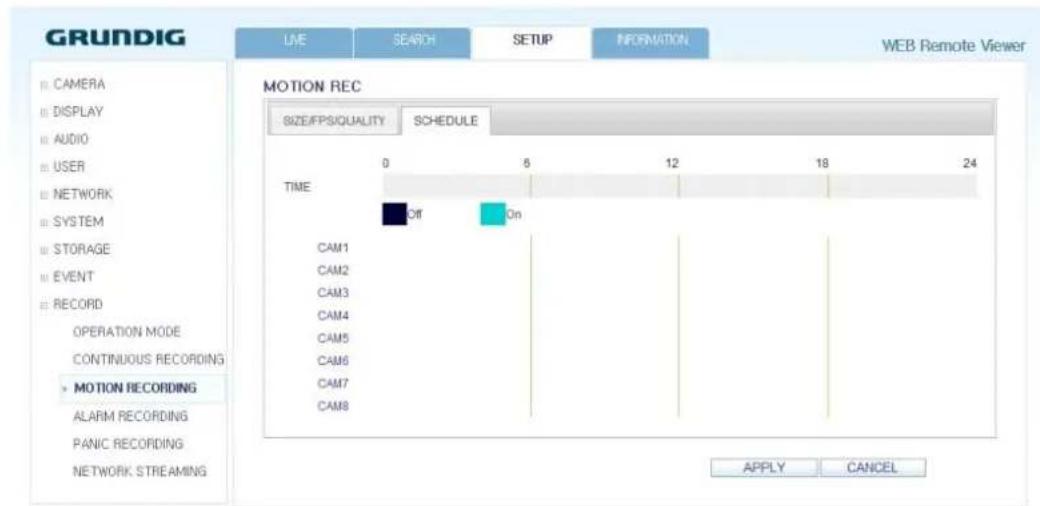
Task: Pick the cyan On color swatch
Action: [493, 214]
